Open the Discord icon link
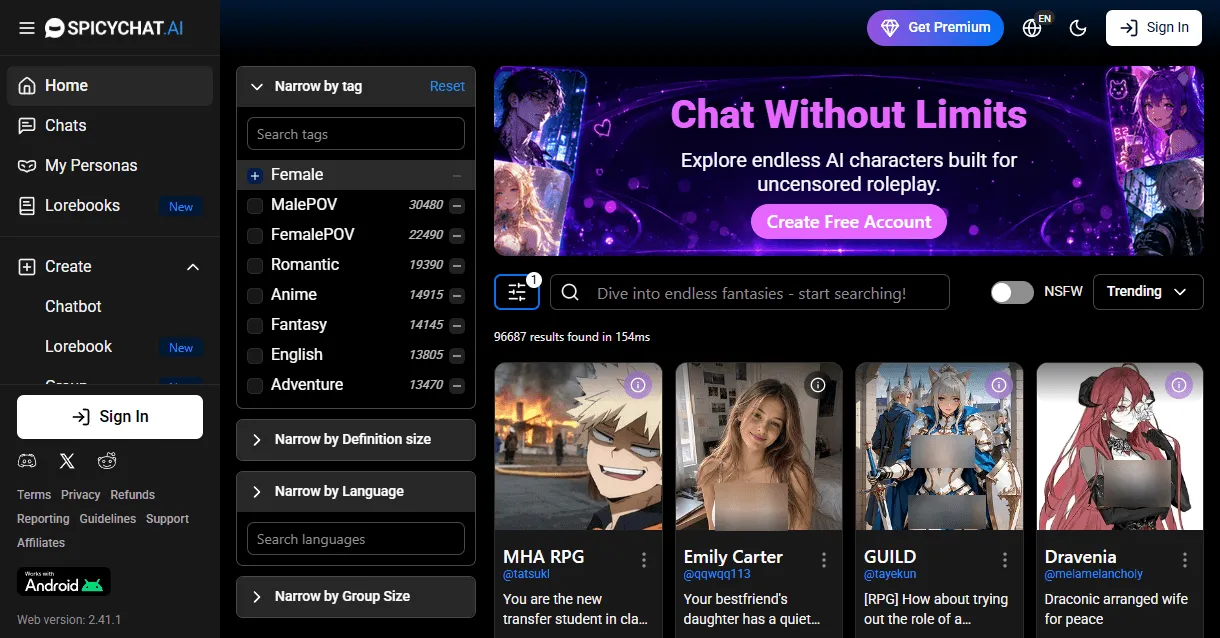Viewport: 1220px width, 638px height. pos(28,461)
